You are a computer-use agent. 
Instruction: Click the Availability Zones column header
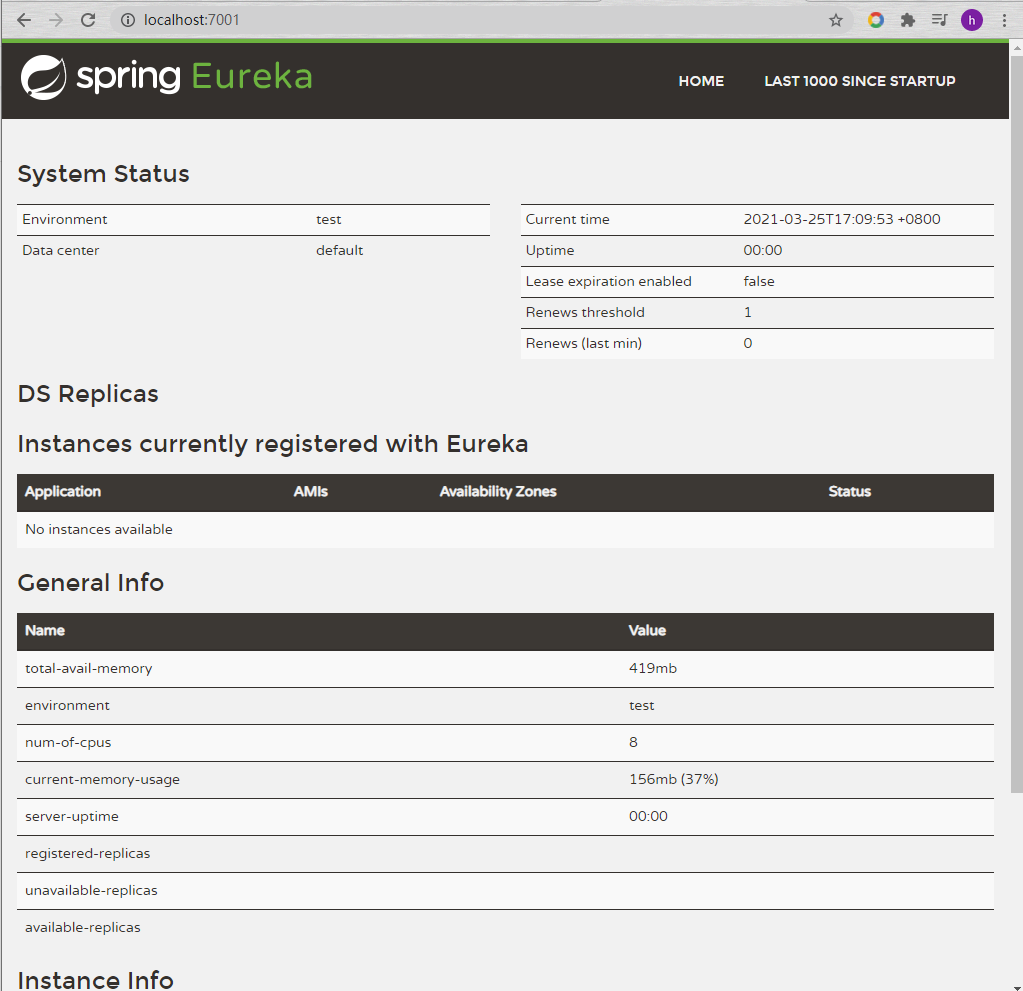click(498, 492)
